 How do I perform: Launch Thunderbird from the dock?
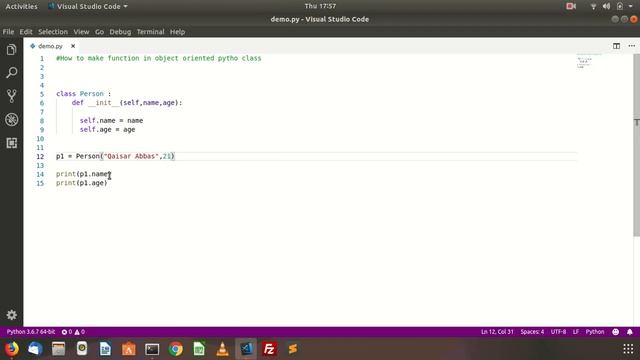[x=35, y=349]
